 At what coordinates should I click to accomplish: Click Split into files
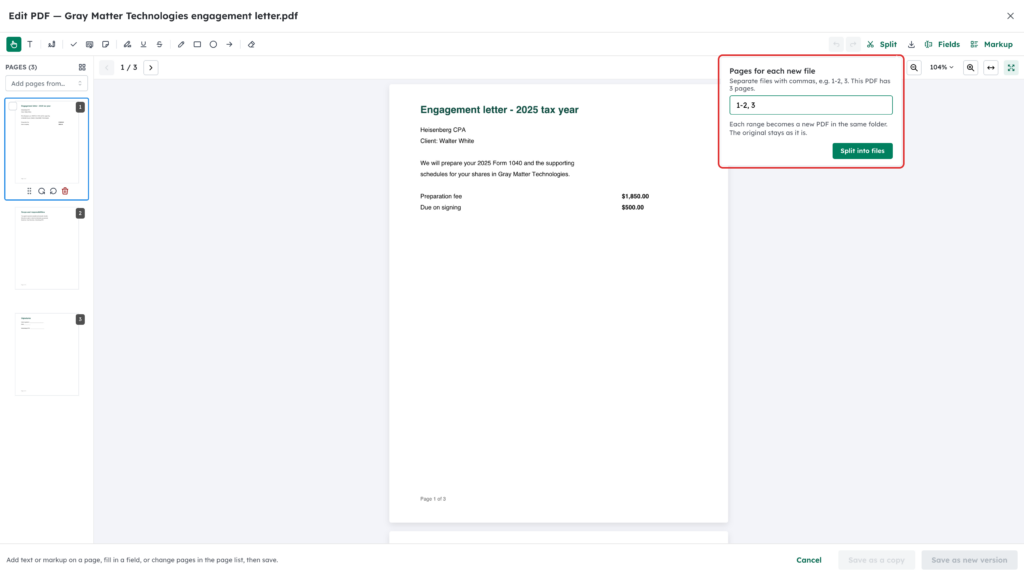click(x=862, y=151)
